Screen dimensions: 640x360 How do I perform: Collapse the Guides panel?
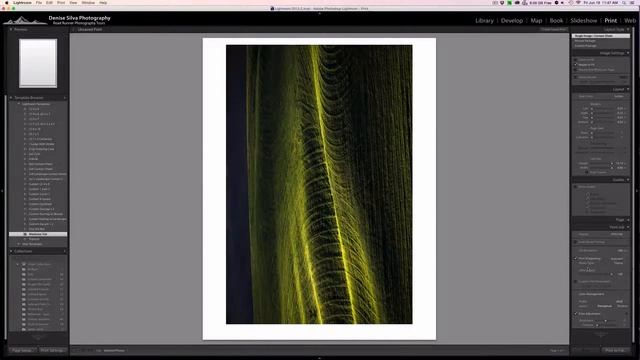tap(628, 180)
